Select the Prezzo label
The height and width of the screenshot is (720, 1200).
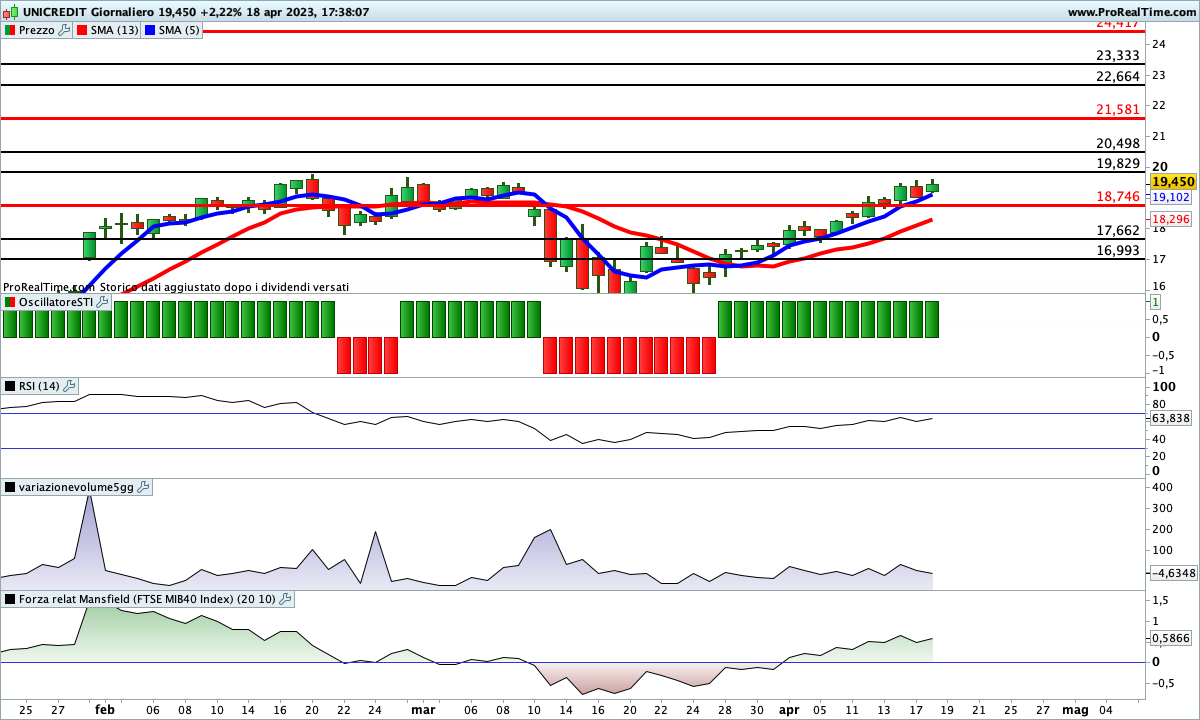click(37, 30)
